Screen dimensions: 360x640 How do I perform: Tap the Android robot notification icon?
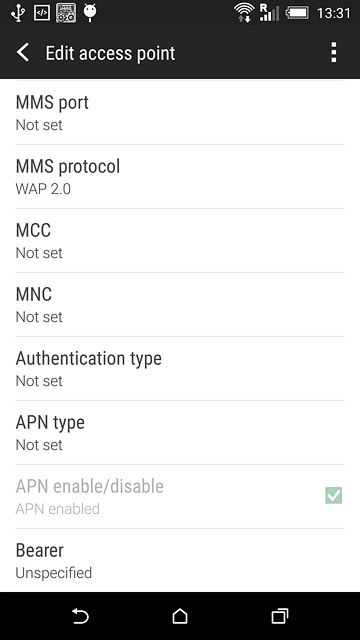tap(90, 13)
